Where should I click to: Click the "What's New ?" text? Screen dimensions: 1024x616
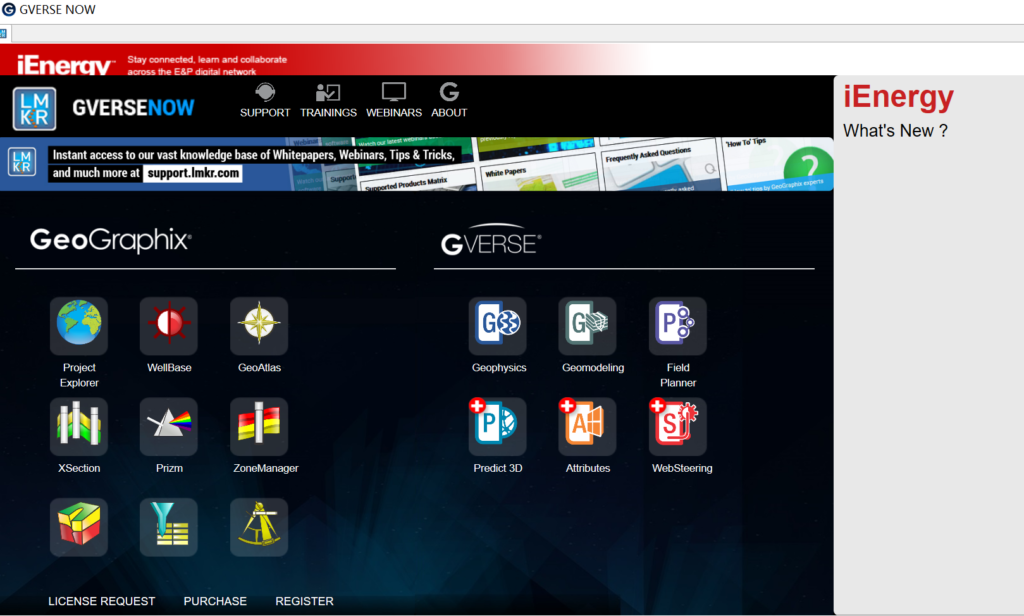point(895,131)
